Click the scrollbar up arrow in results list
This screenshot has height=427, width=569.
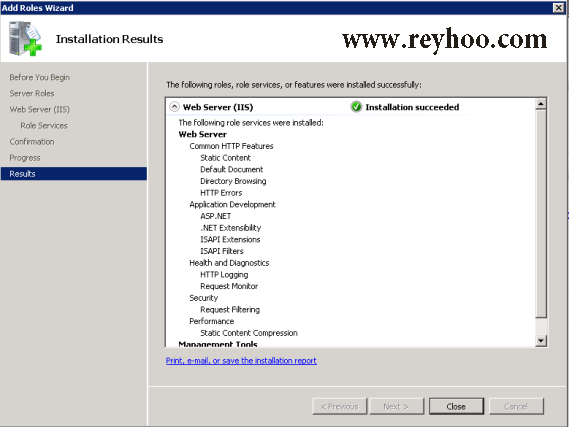(541, 104)
